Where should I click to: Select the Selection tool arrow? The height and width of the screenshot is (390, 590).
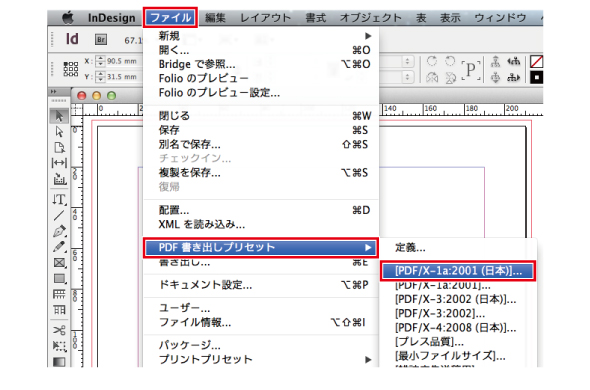(59, 116)
